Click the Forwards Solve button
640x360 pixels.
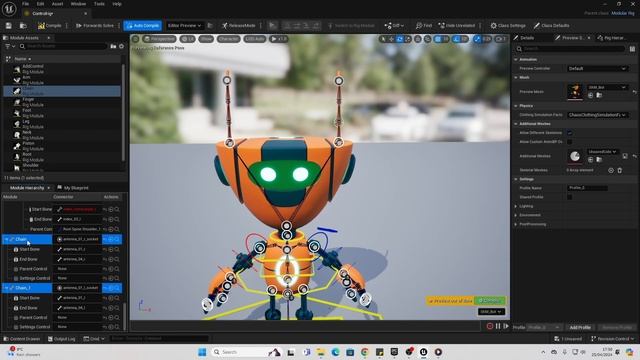[x=95, y=26]
